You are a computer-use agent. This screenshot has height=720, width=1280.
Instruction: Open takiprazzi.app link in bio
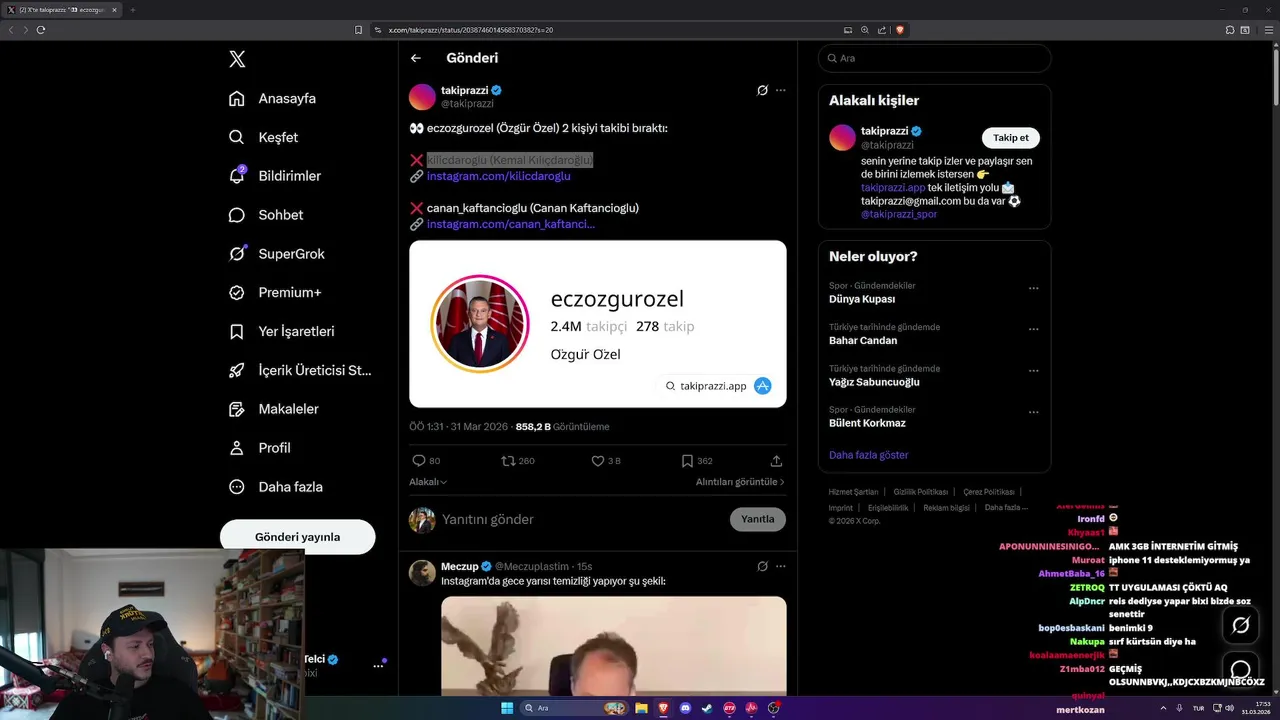893,188
